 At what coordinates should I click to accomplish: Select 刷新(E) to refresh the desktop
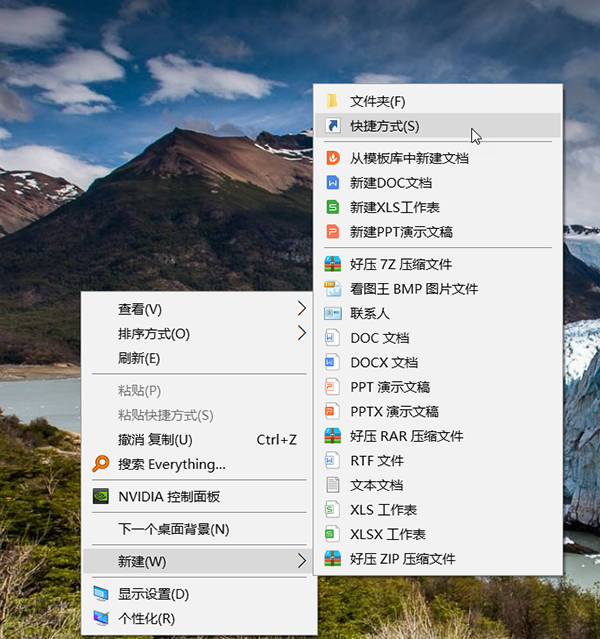point(139,358)
